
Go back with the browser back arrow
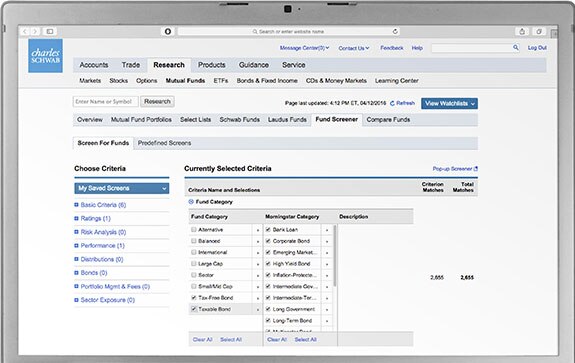pos(25,32)
